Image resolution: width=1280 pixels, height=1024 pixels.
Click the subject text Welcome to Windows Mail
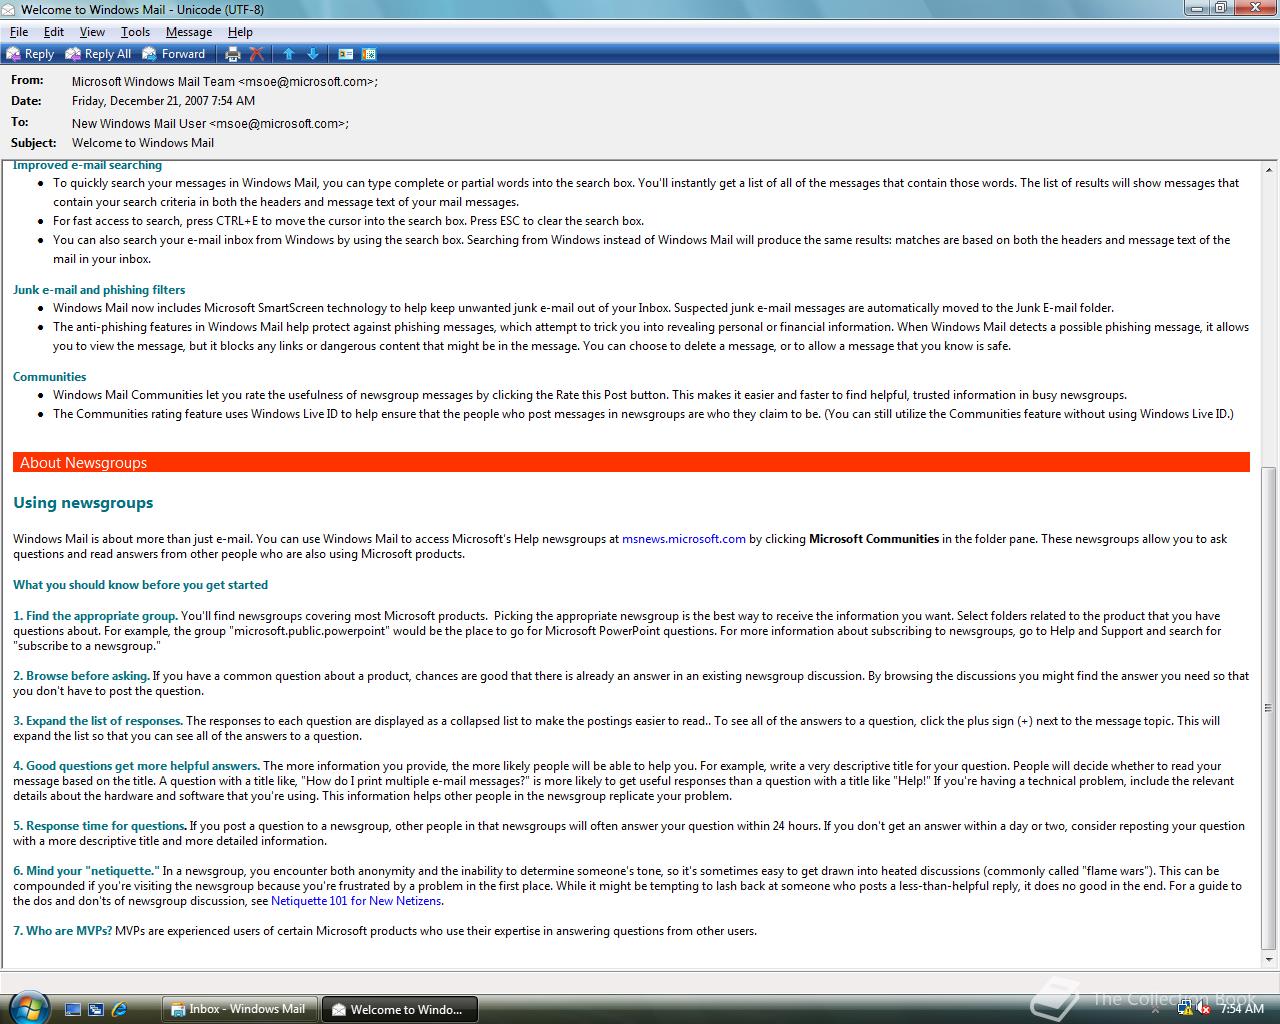143,143
